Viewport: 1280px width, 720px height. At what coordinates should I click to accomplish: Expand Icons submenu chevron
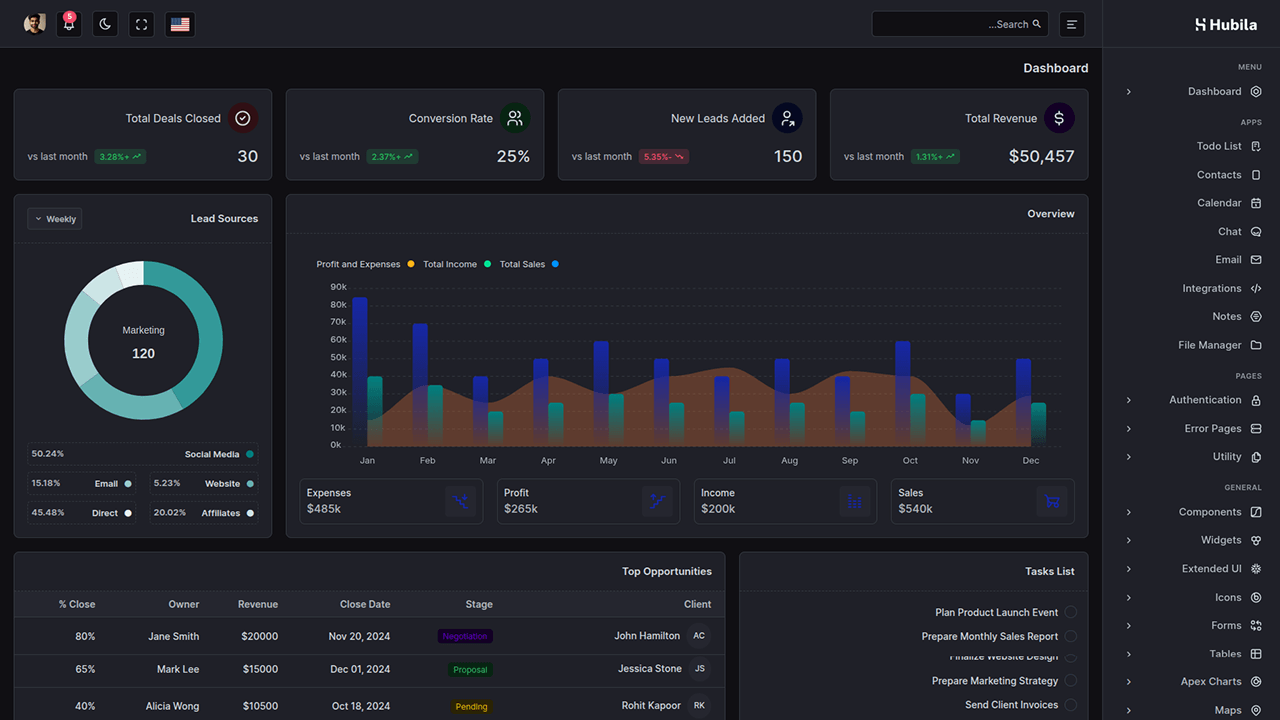pyautogui.click(x=1129, y=598)
